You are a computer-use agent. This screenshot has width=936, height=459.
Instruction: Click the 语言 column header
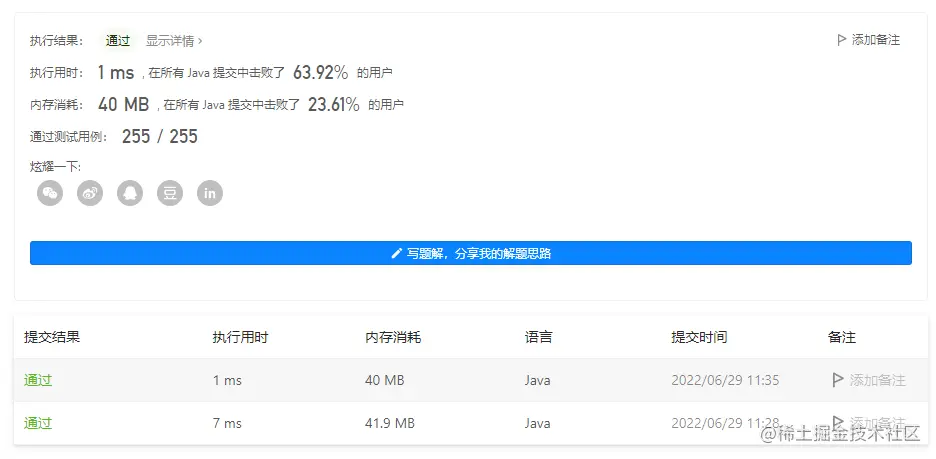pyautogui.click(x=538, y=337)
